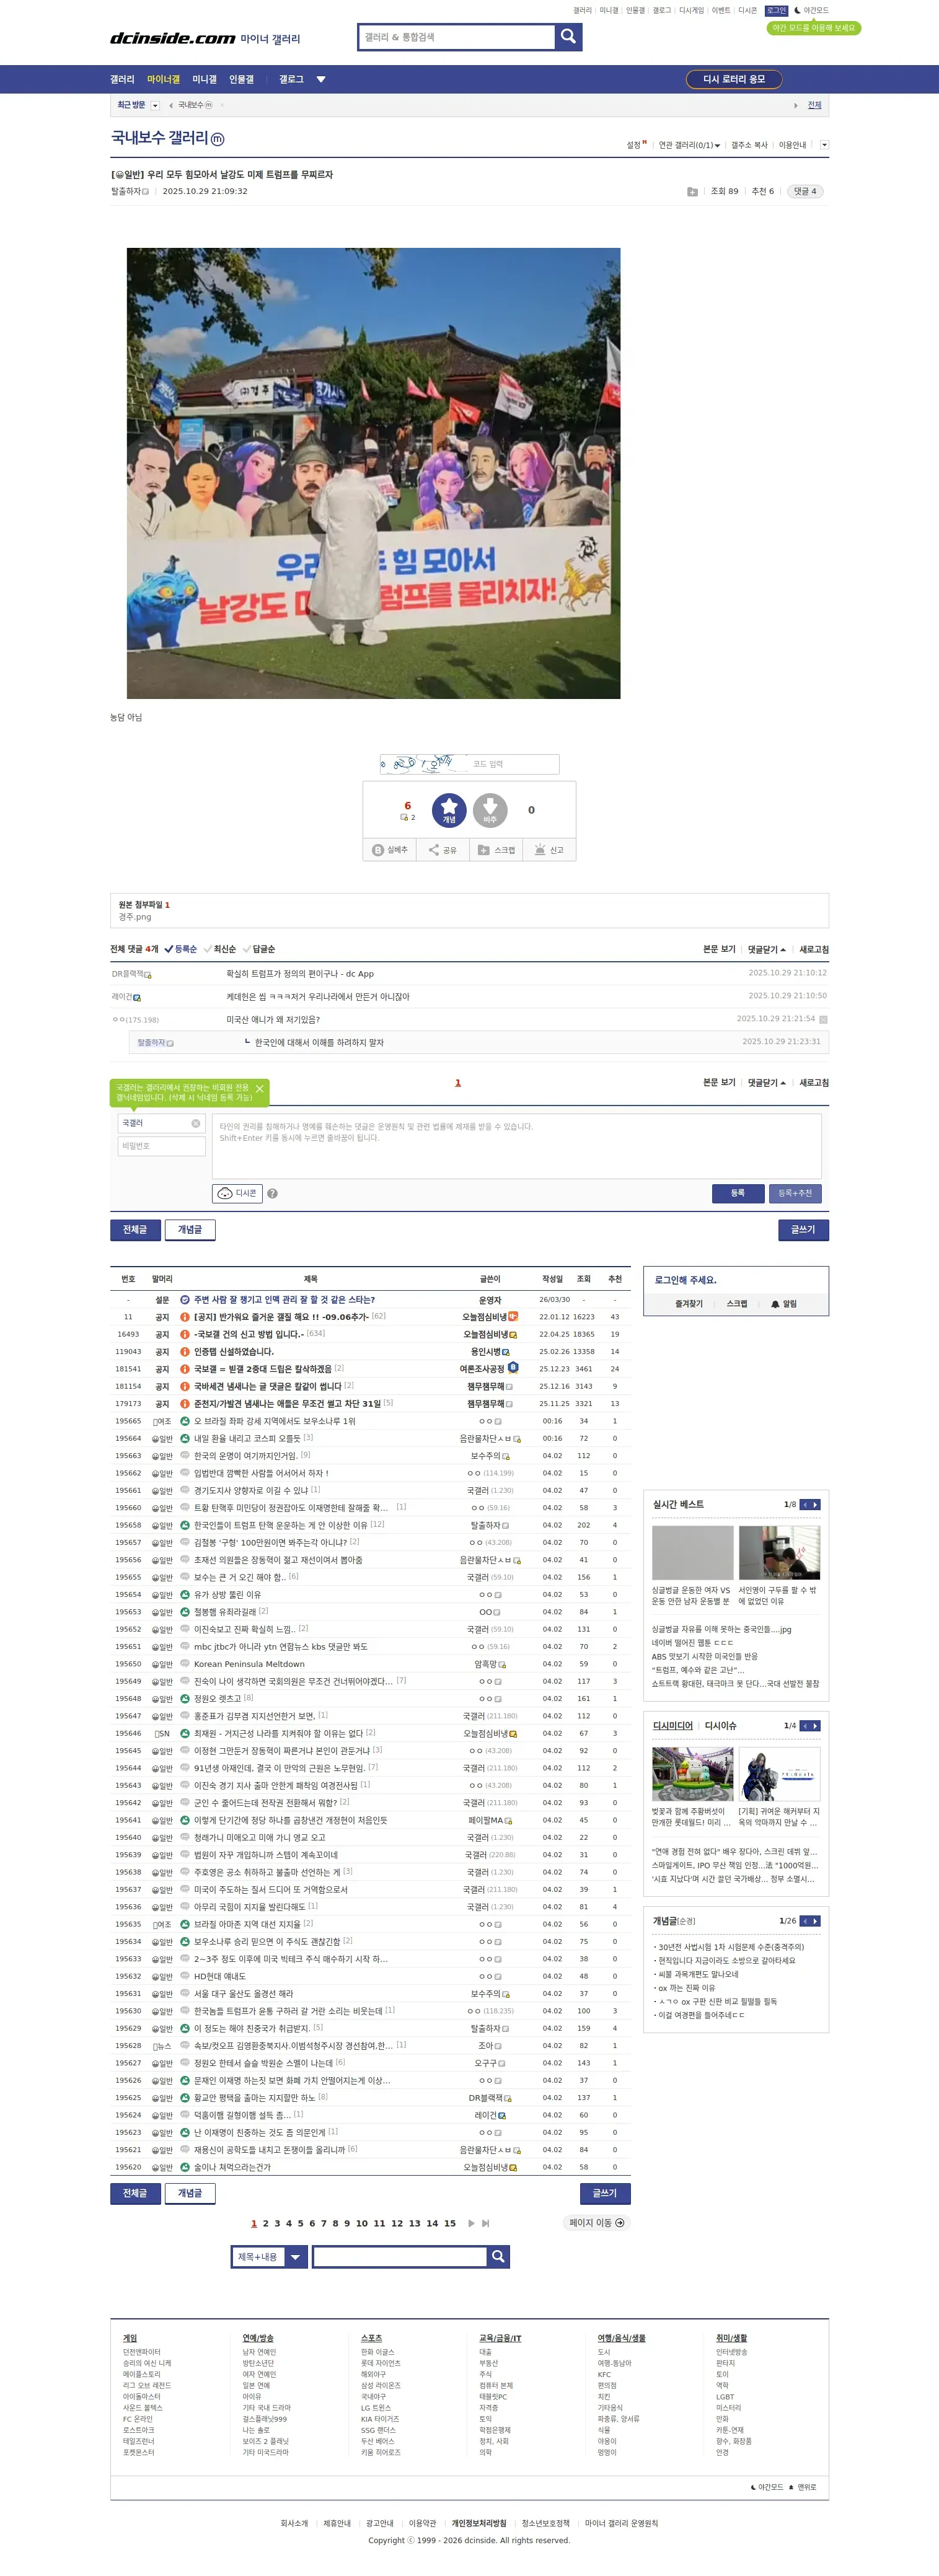This screenshot has width=939, height=2576.
Task: Click the 로그인 button at top
Action: (x=777, y=10)
